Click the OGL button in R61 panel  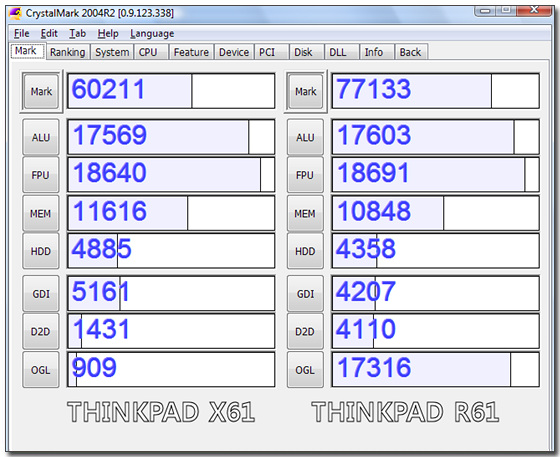pos(305,370)
